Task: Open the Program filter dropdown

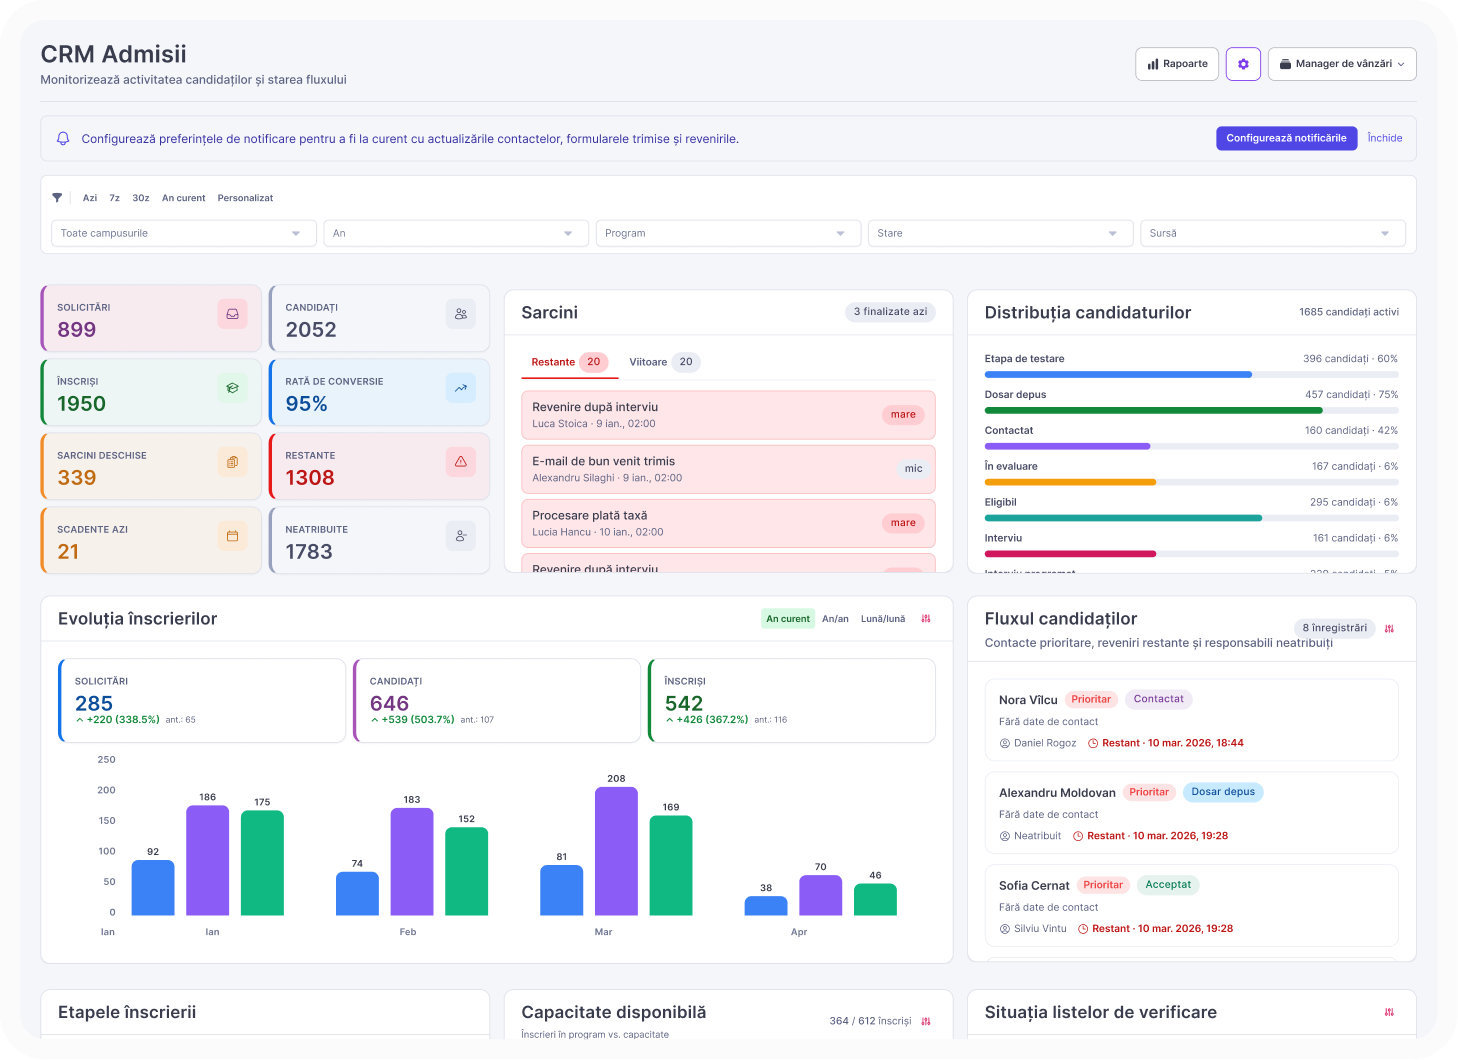Action: (x=728, y=233)
